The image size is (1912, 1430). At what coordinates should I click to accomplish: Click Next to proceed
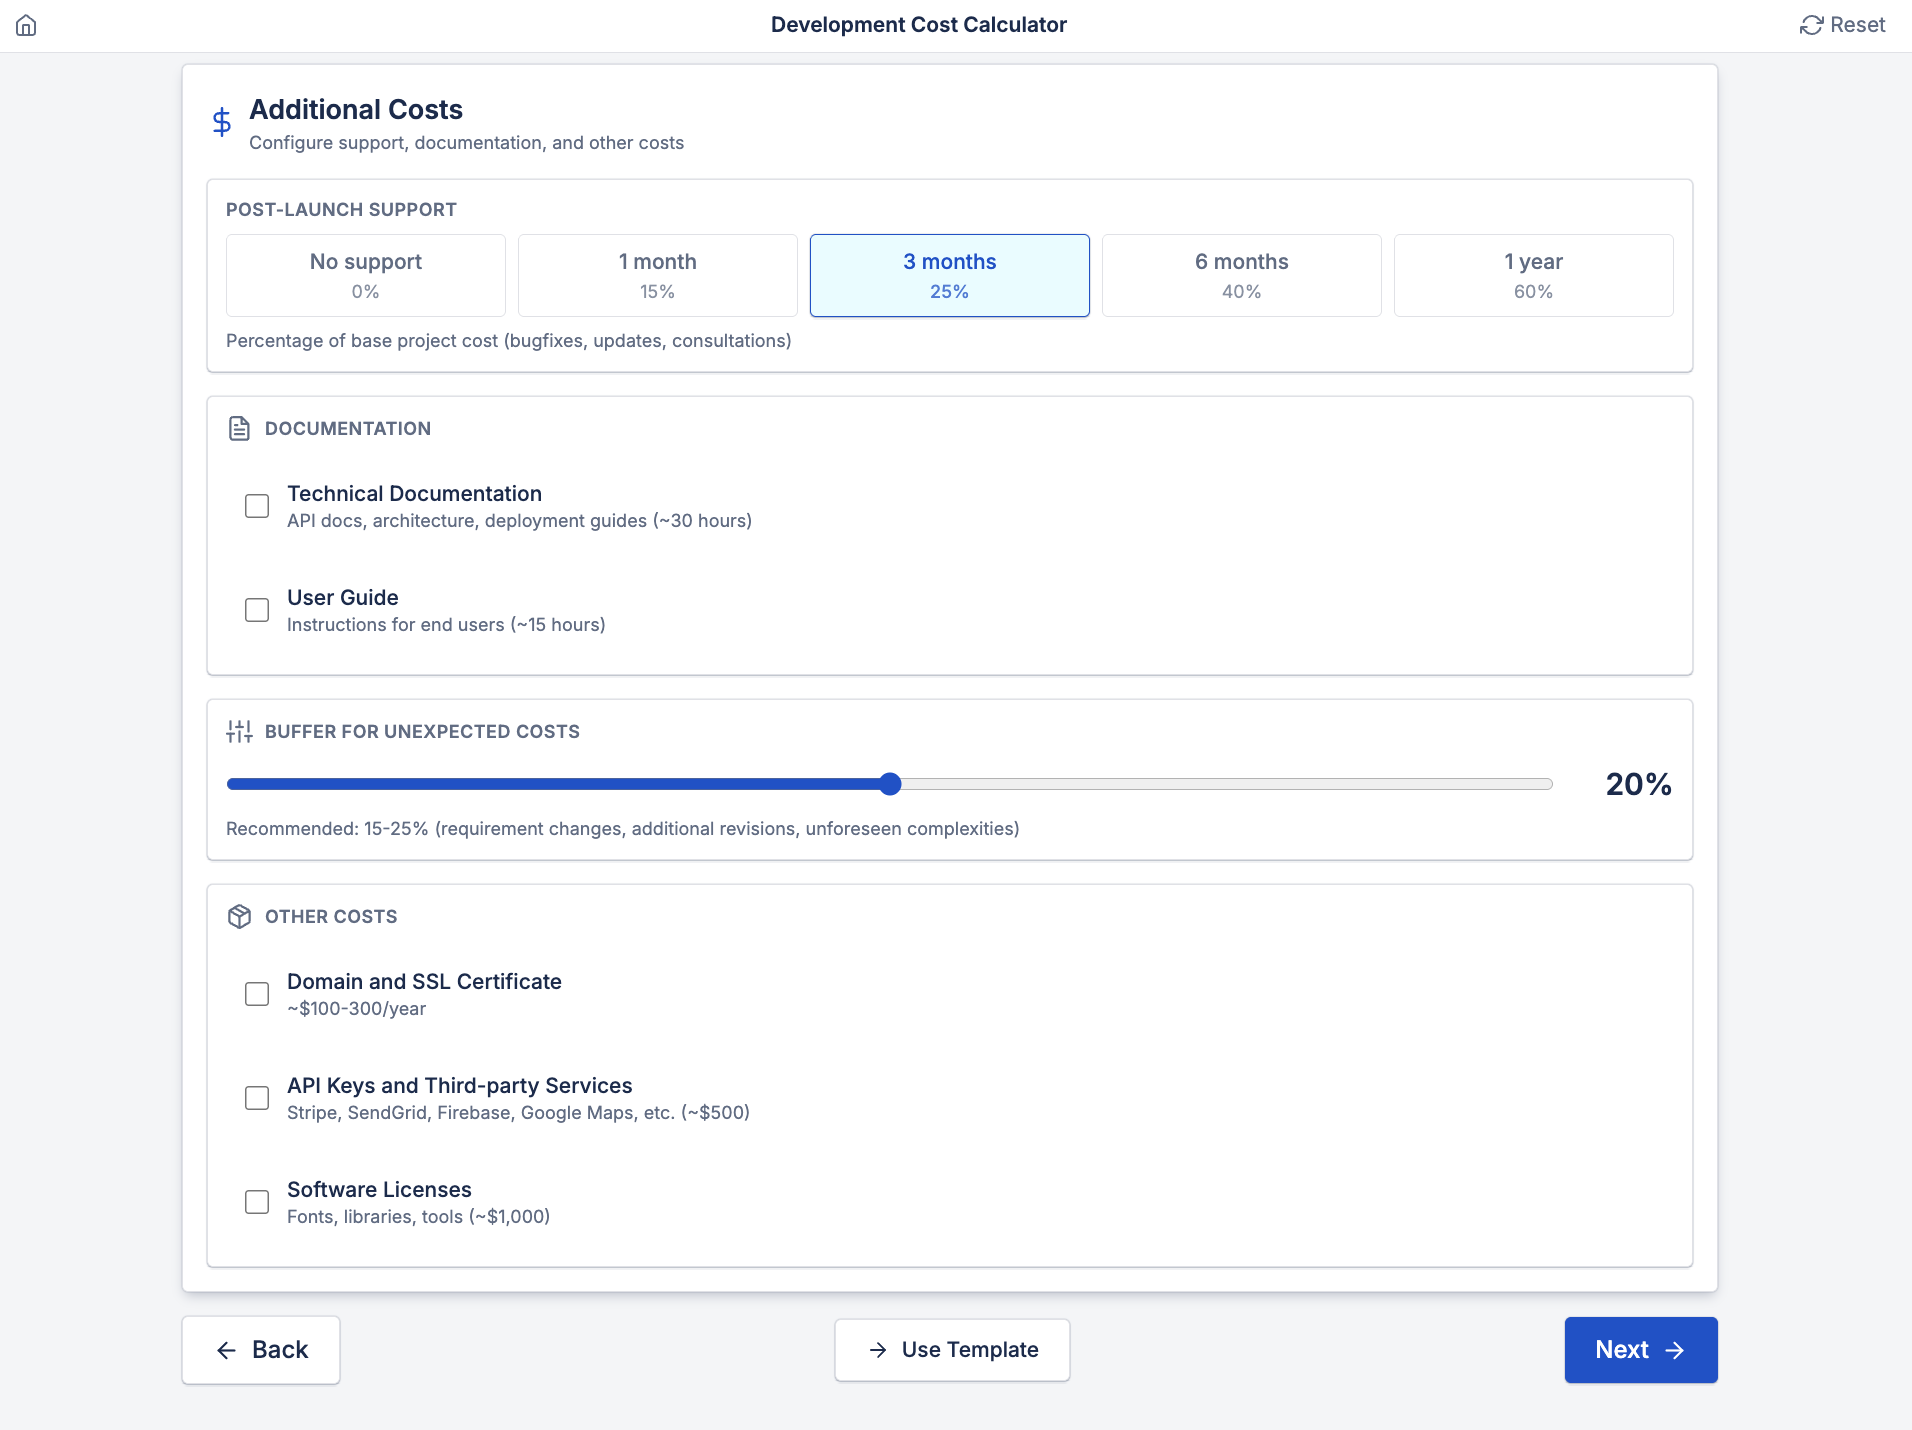coord(1639,1349)
